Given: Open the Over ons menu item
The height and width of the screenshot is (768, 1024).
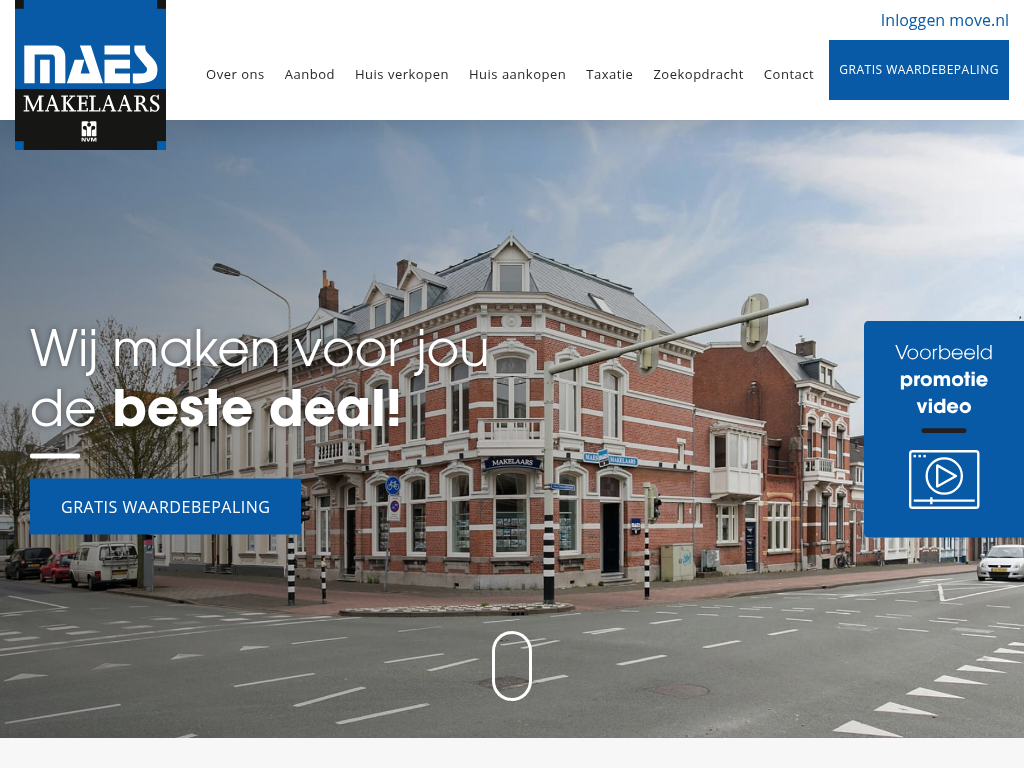Looking at the screenshot, I should coord(235,74).
